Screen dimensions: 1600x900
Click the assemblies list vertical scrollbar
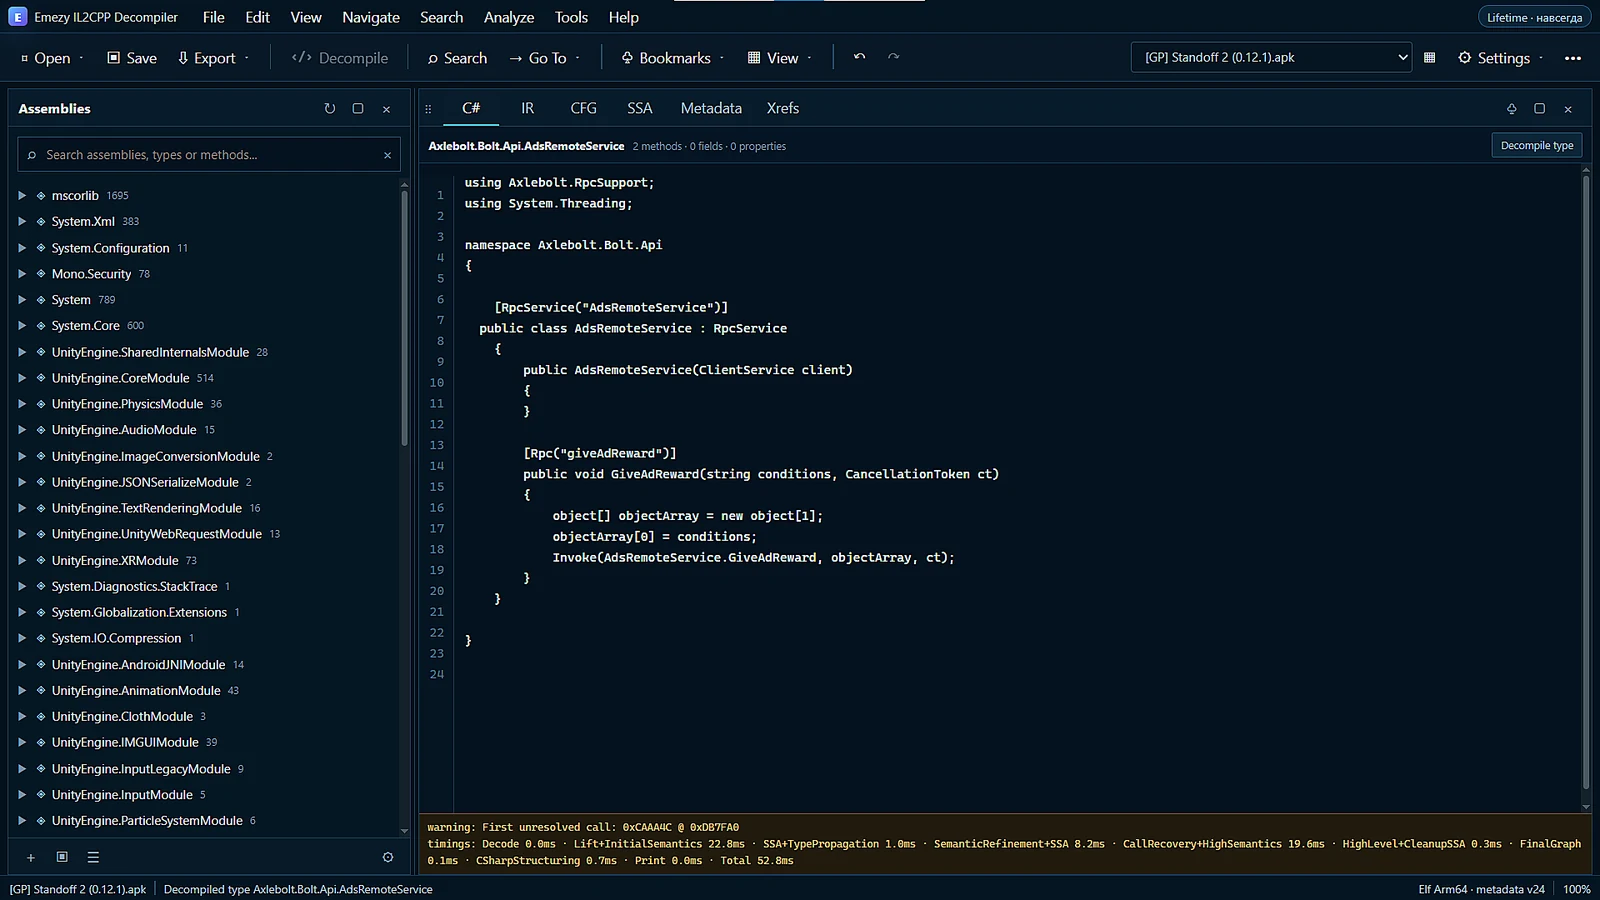pos(404,316)
